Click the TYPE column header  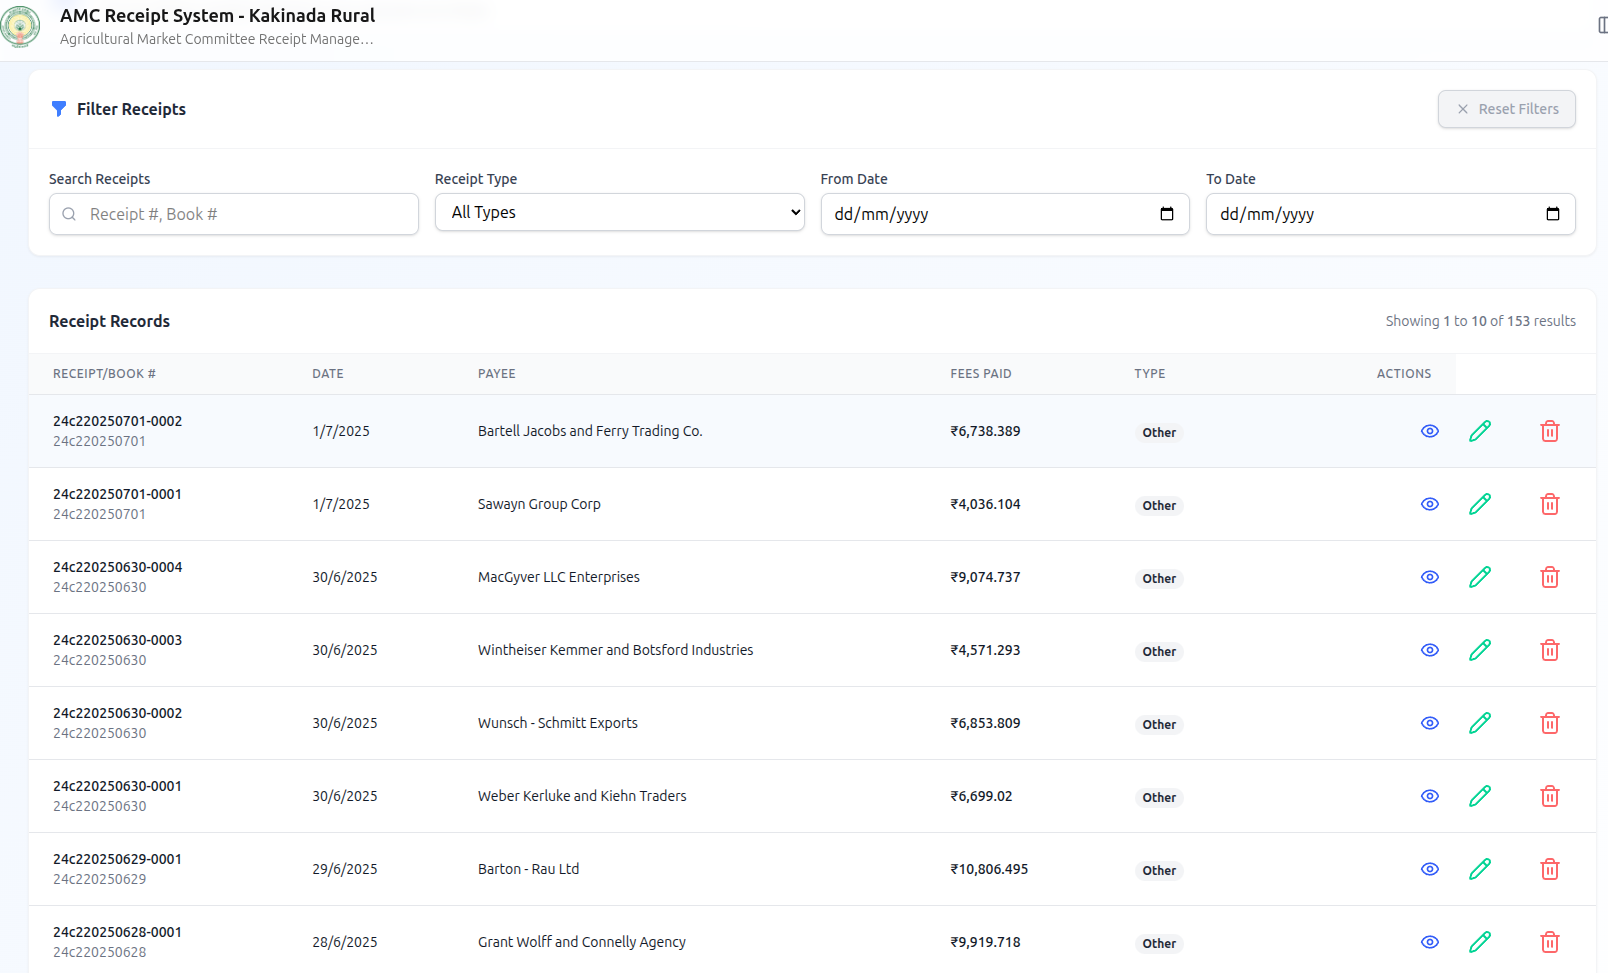point(1150,374)
